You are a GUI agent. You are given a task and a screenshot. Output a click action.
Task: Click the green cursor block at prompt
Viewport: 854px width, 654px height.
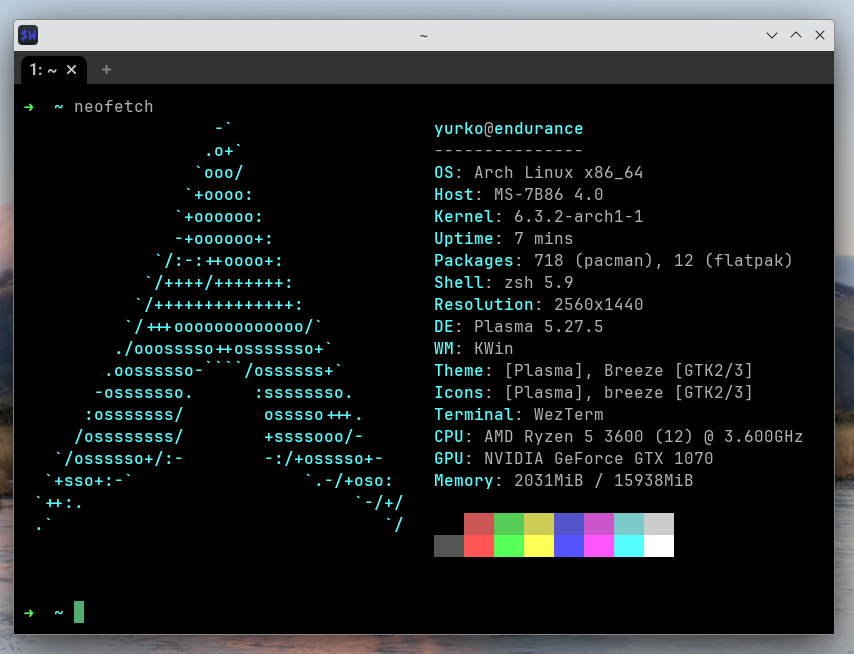coord(79,612)
